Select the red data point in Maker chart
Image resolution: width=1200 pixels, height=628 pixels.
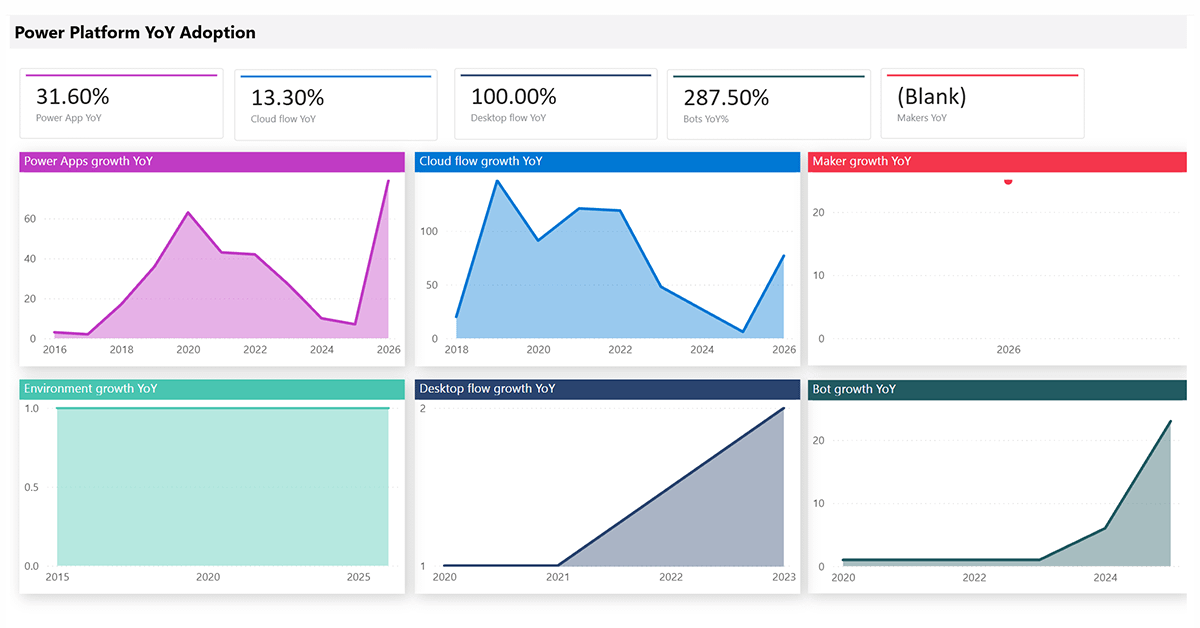[1007, 182]
